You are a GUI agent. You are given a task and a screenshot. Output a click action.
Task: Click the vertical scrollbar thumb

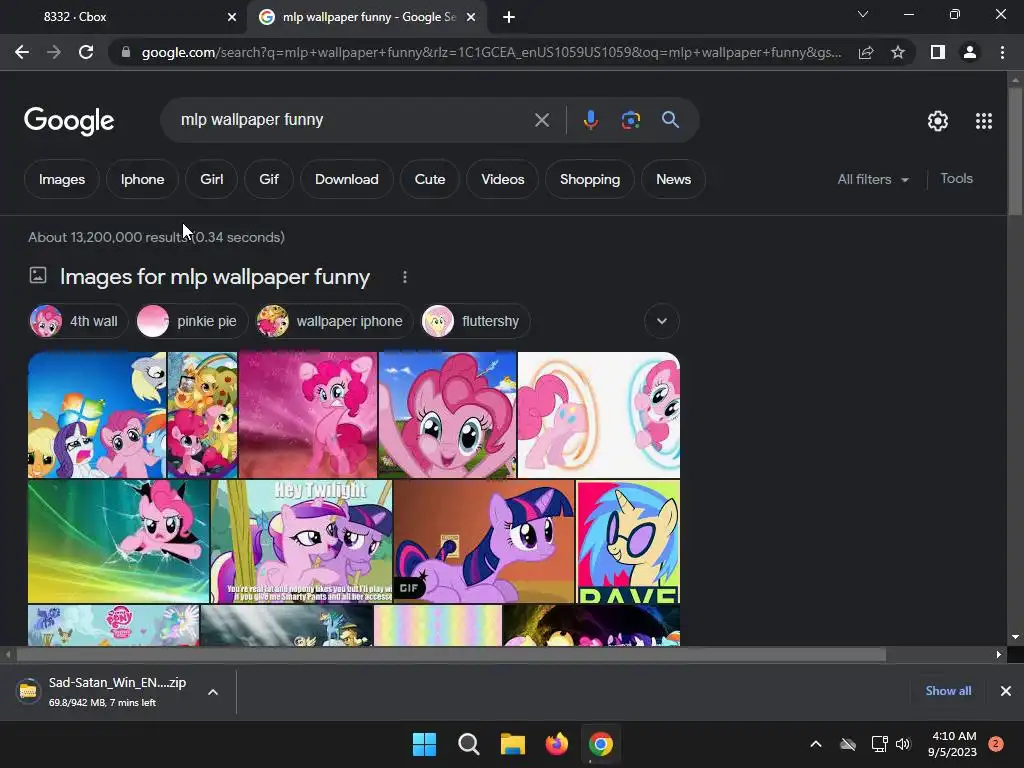1015,150
